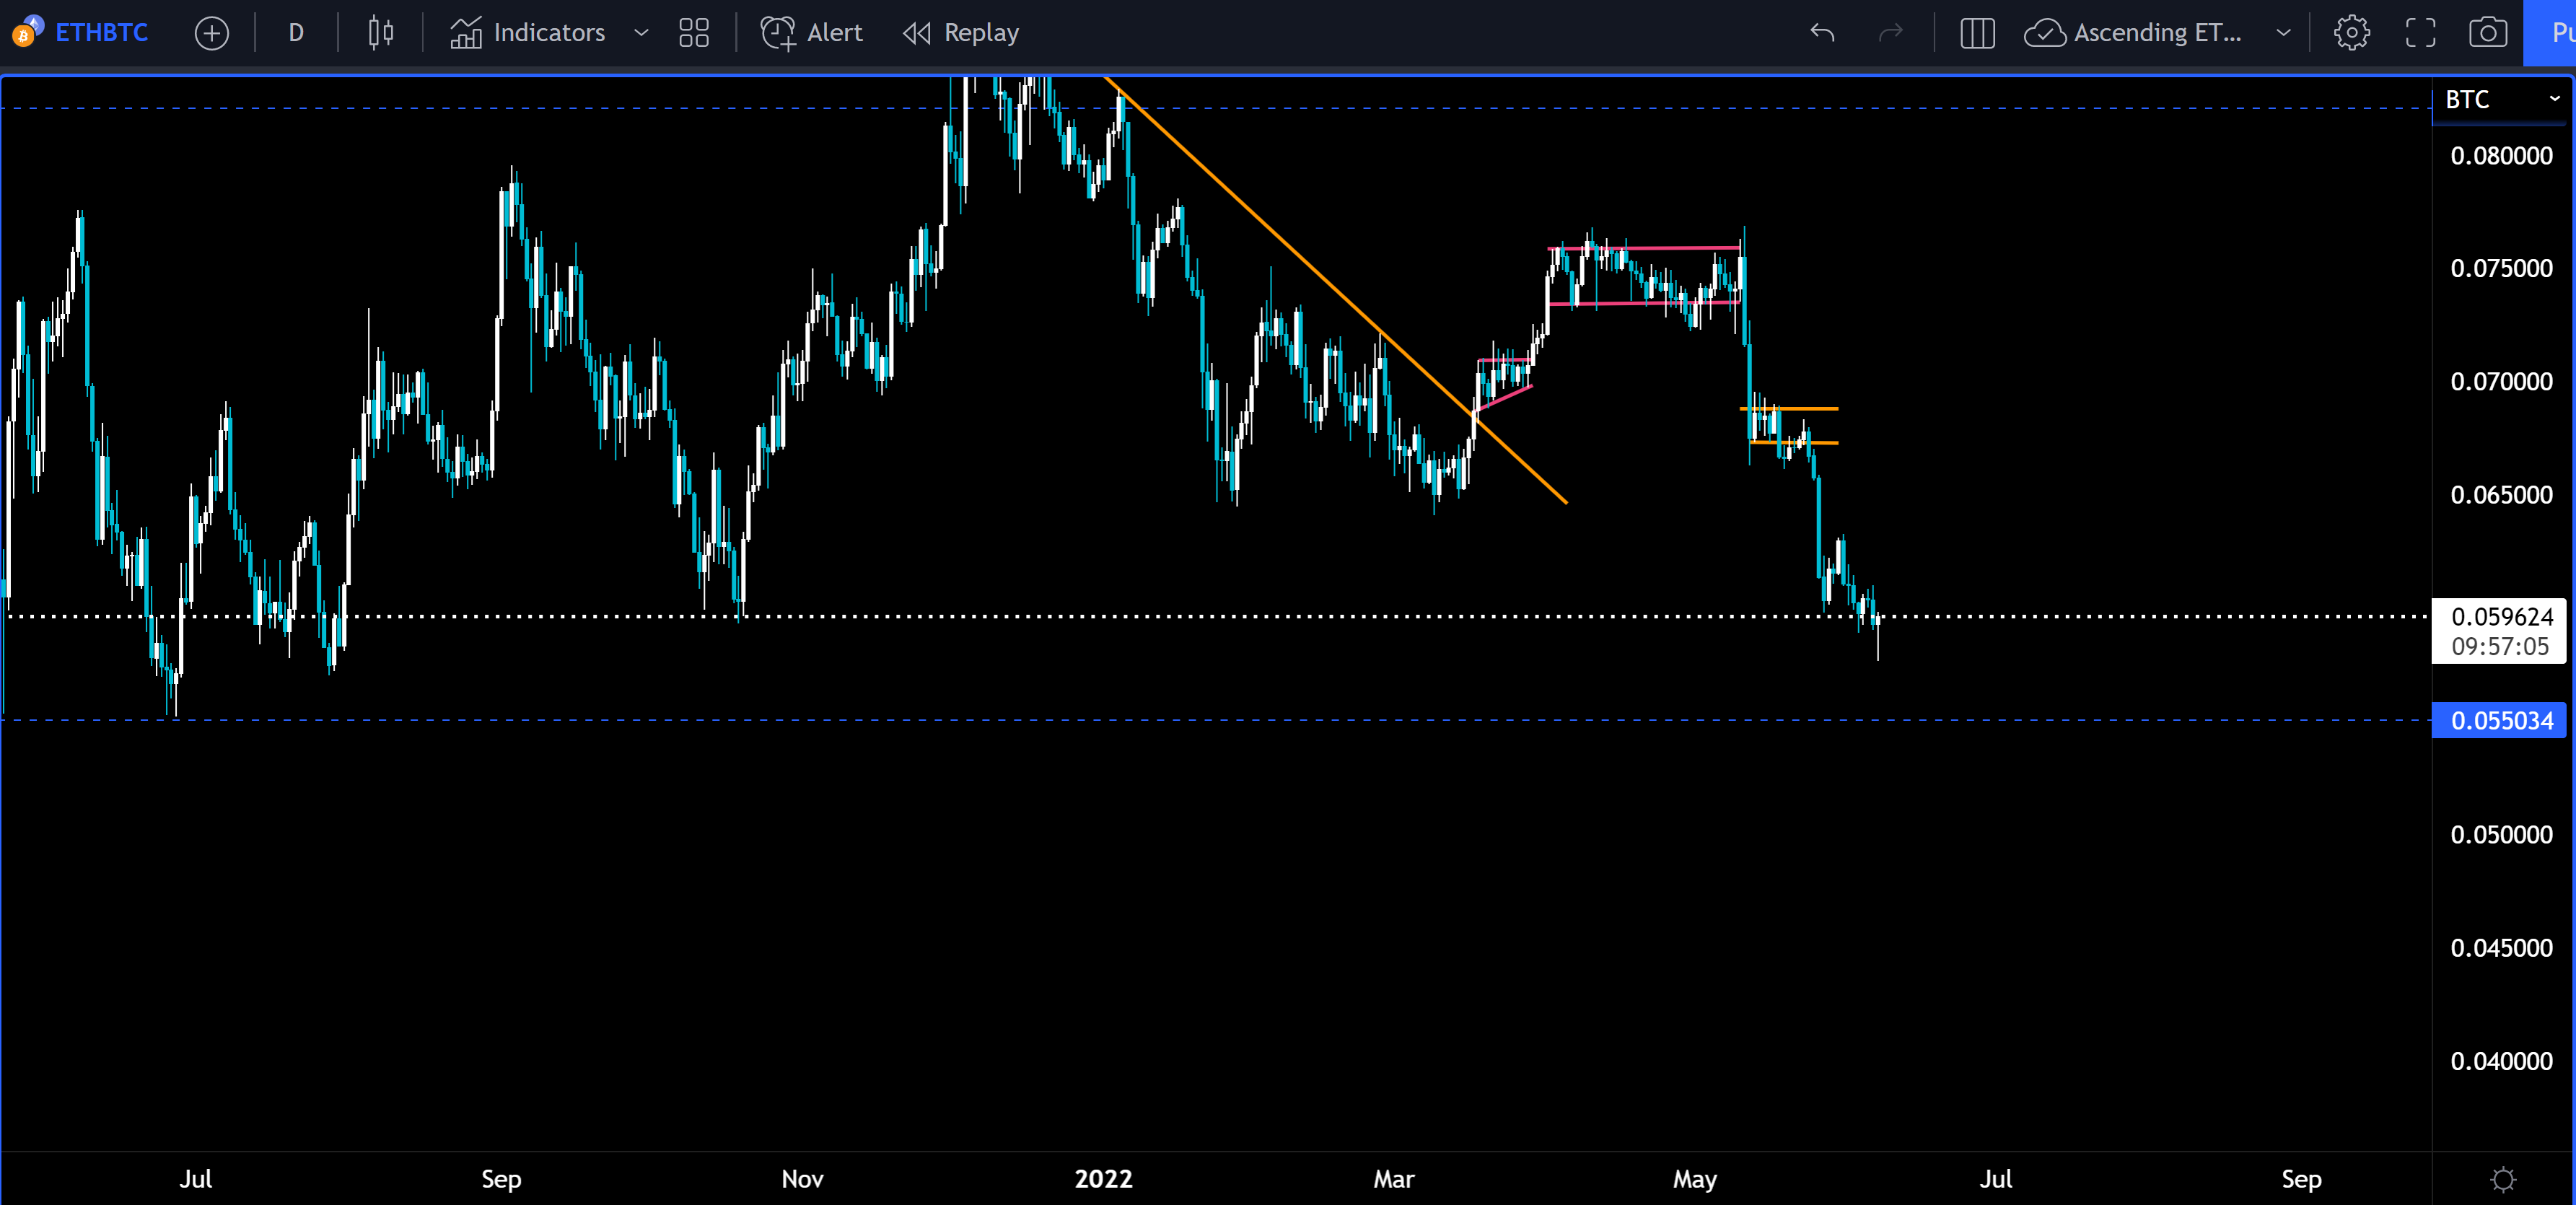Viewport: 2576px width, 1205px height.
Task: Change the D timeframe interval
Action: pyautogui.click(x=296, y=33)
